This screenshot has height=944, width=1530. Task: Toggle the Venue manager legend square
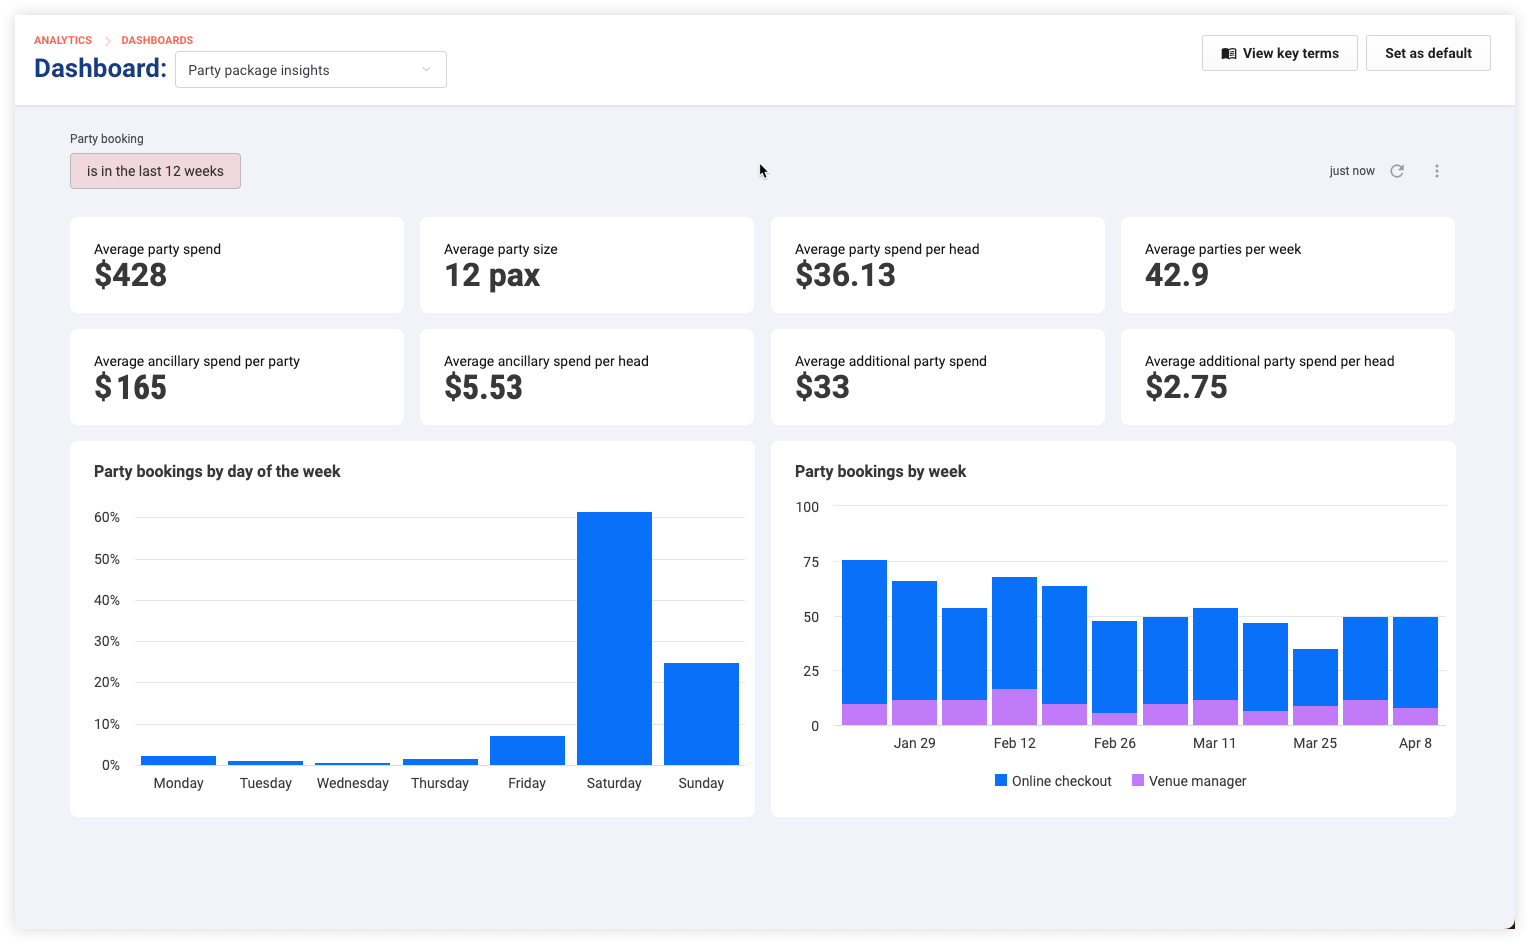[x=1138, y=780]
